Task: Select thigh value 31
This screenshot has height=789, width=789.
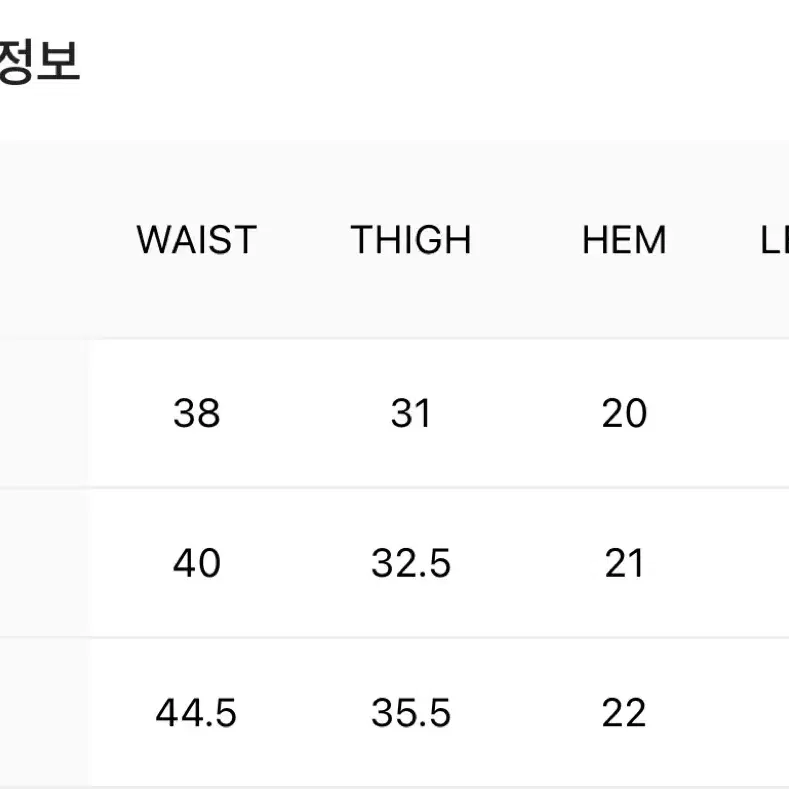Action: pos(411,413)
